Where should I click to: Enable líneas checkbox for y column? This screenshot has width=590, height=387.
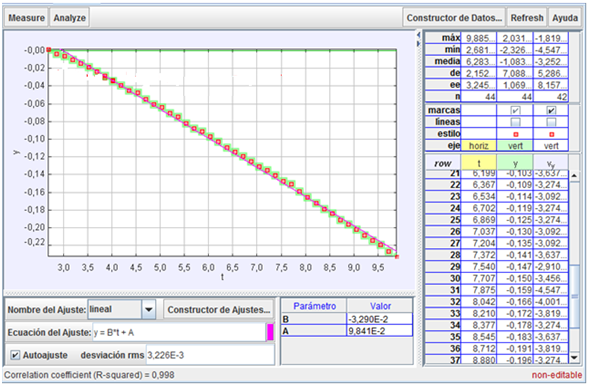pyautogui.click(x=515, y=122)
